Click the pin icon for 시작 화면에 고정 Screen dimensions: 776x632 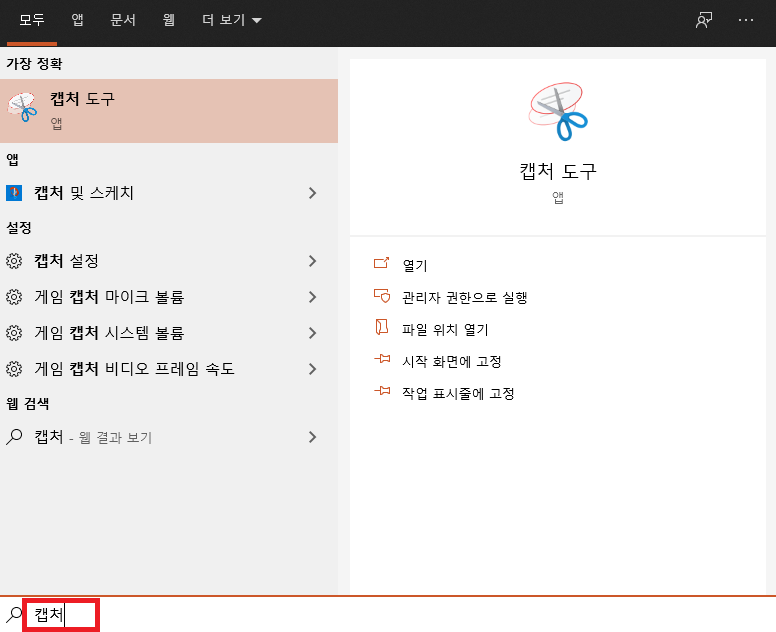pyautogui.click(x=382, y=359)
